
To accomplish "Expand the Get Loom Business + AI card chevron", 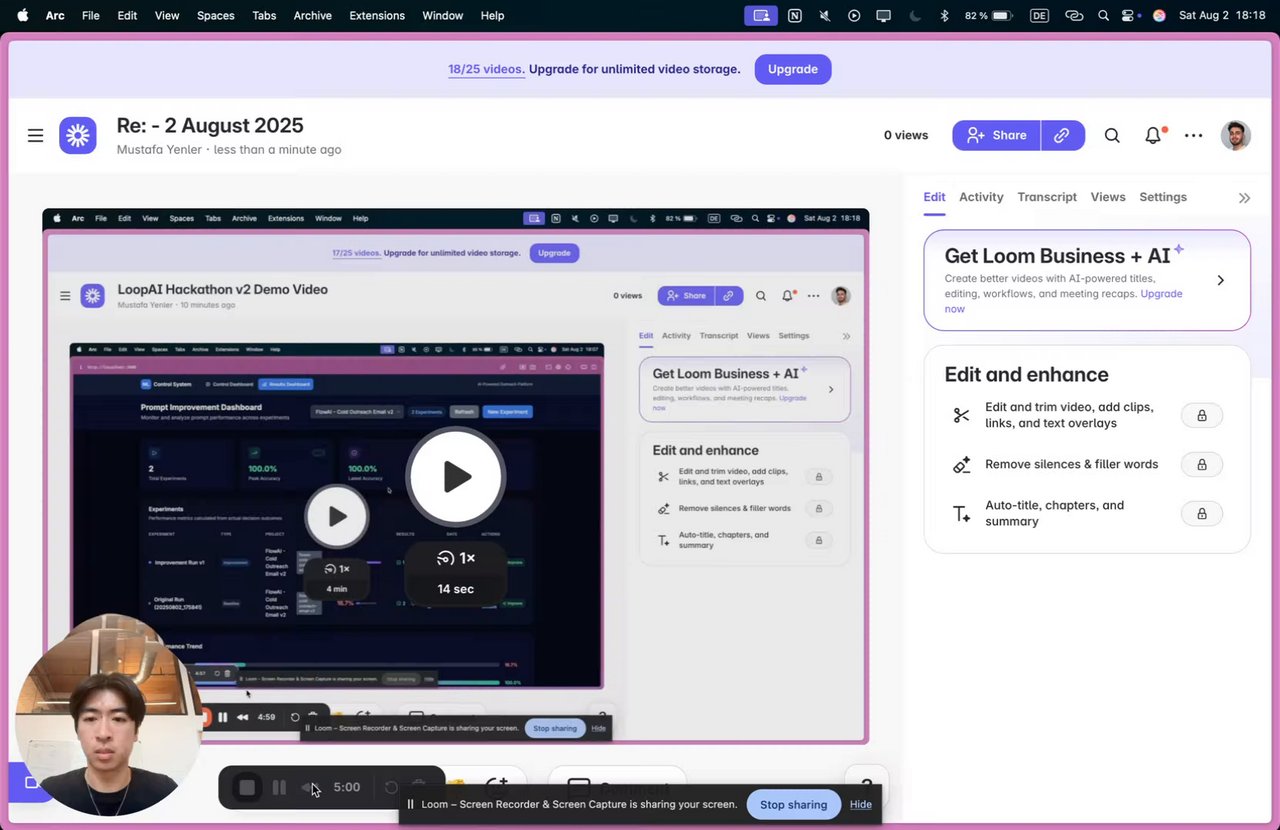I will [x=1220, y=280].
